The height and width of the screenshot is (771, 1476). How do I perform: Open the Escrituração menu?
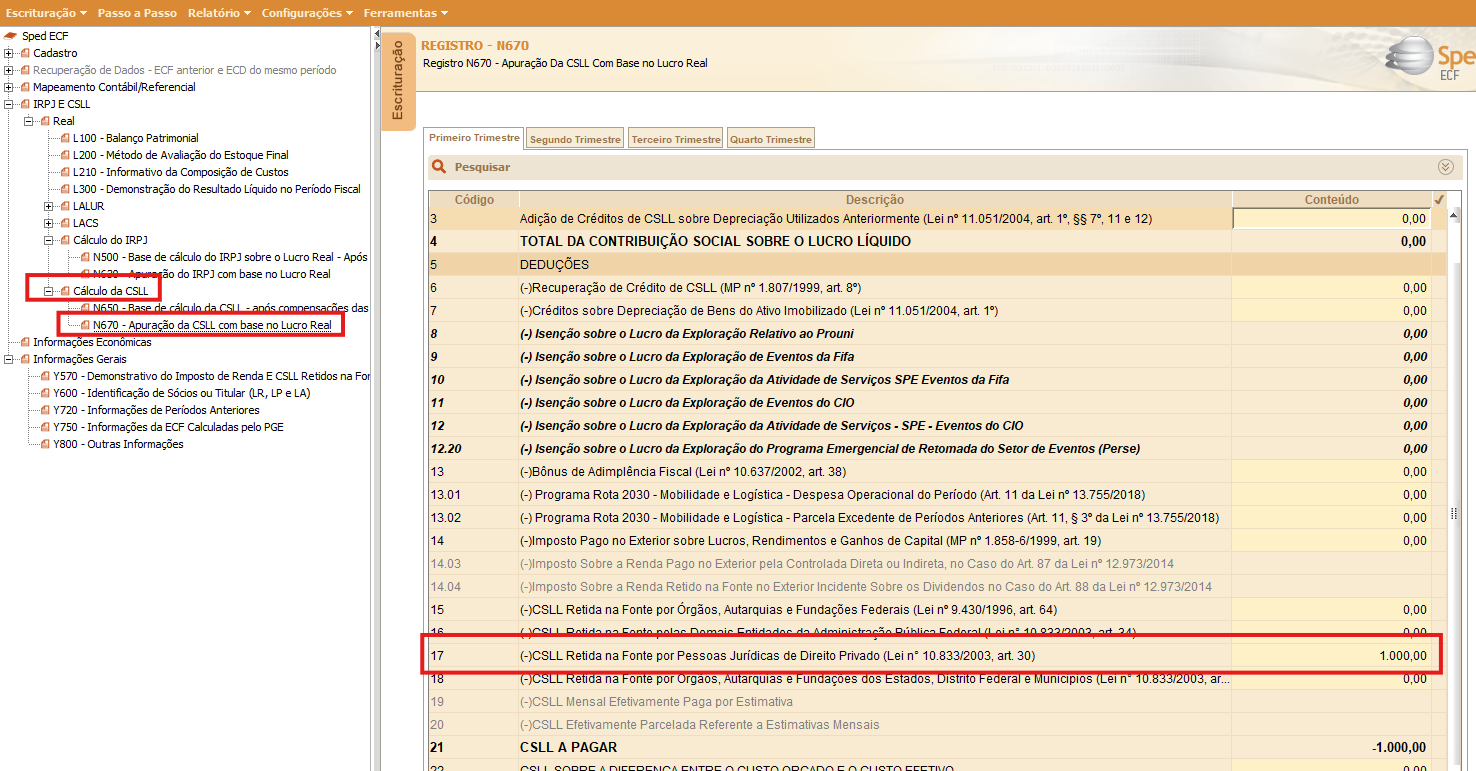(46, 13)
